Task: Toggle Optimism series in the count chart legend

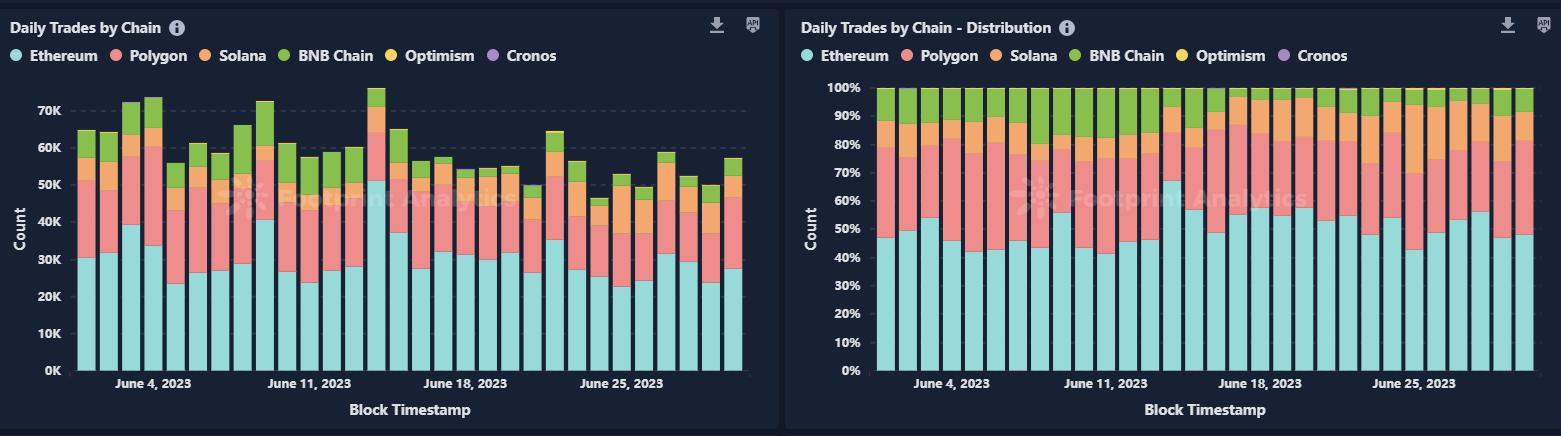Action: click(439, 56)
